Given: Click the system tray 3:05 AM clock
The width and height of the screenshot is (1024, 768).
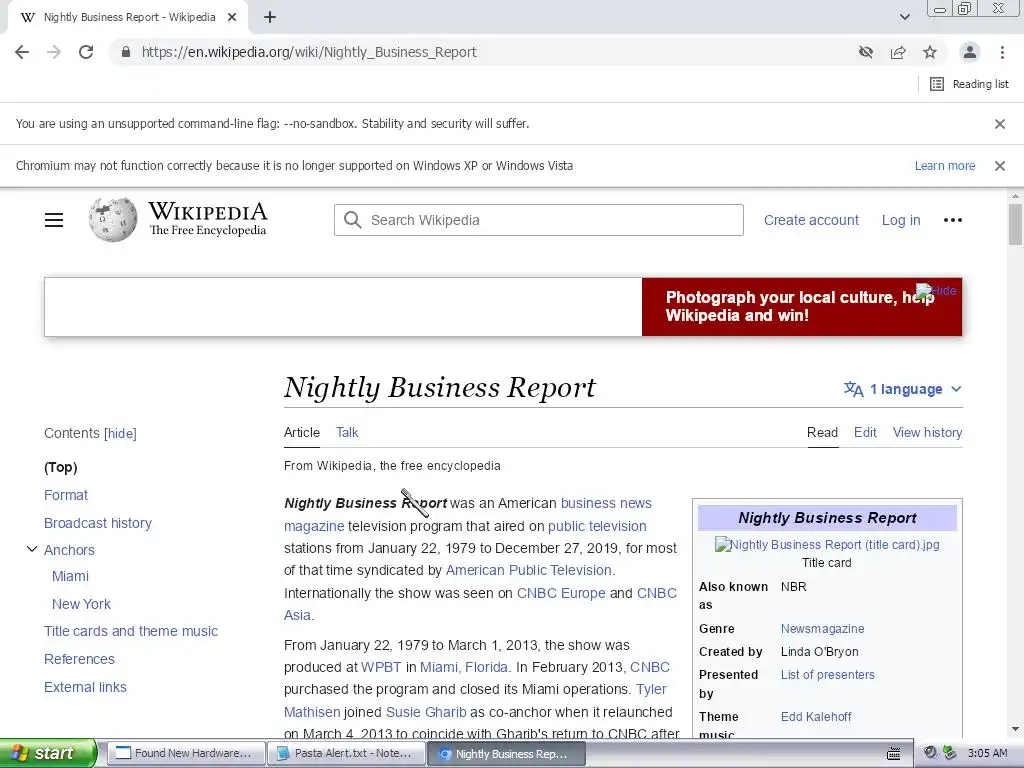Looking at the screenshot, I should [987, 754].
